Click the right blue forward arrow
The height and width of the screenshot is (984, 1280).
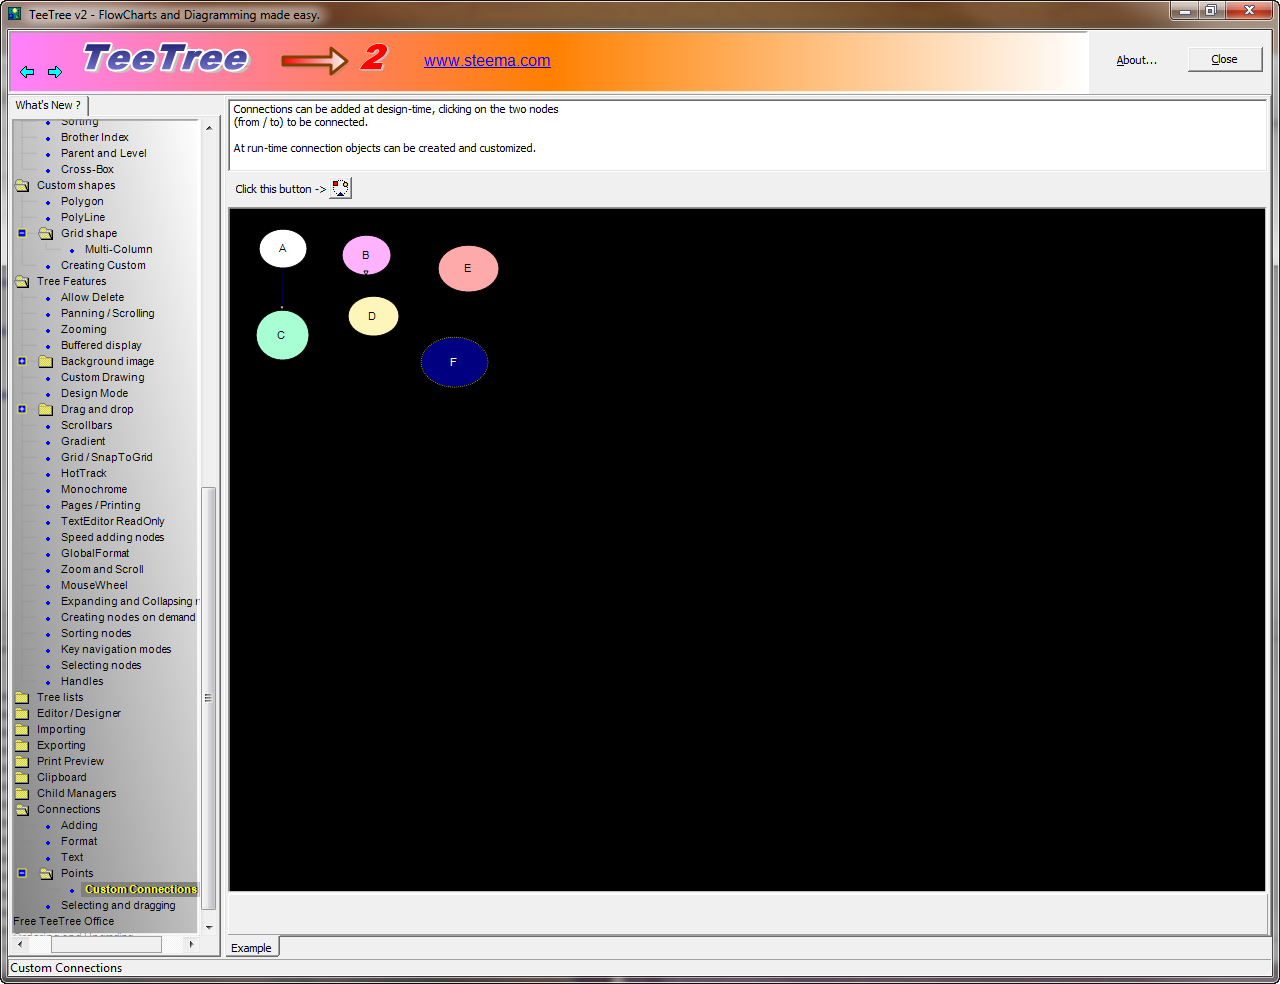[x=55, y=72]
